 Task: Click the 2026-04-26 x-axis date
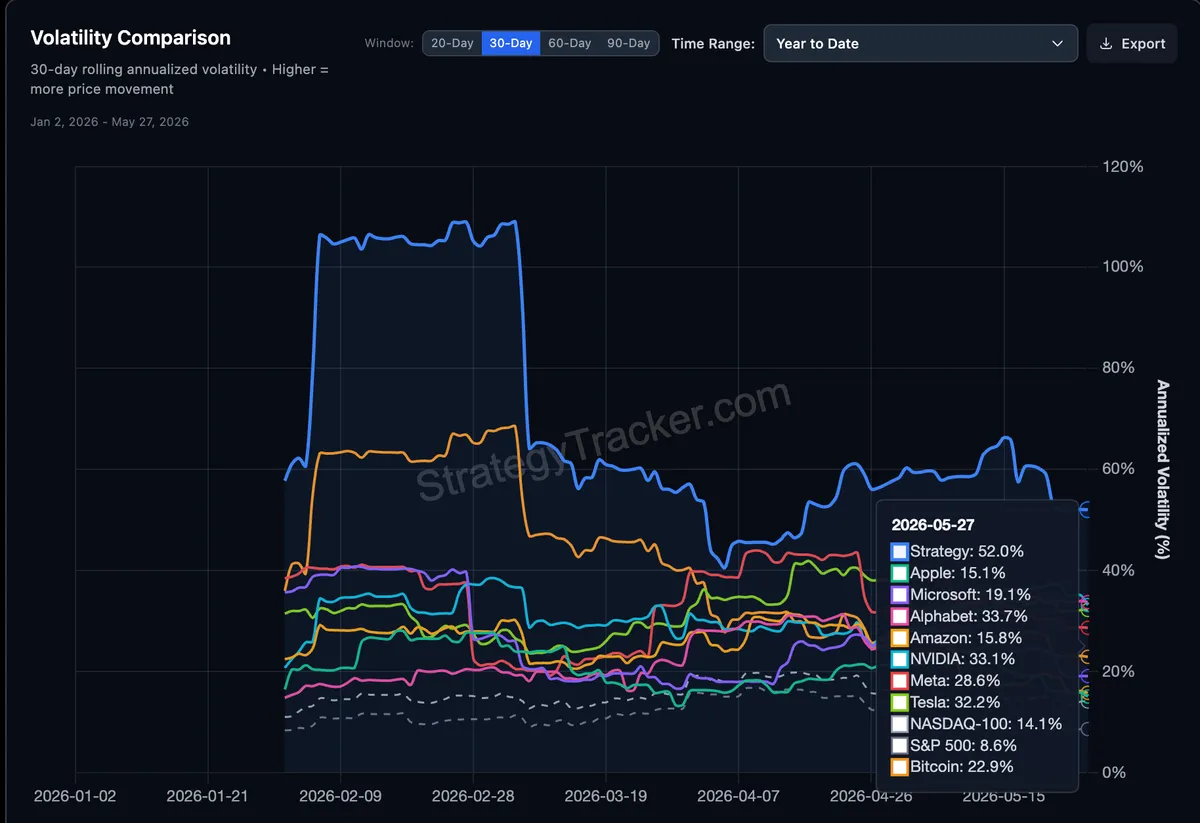[x=871, y=797]
